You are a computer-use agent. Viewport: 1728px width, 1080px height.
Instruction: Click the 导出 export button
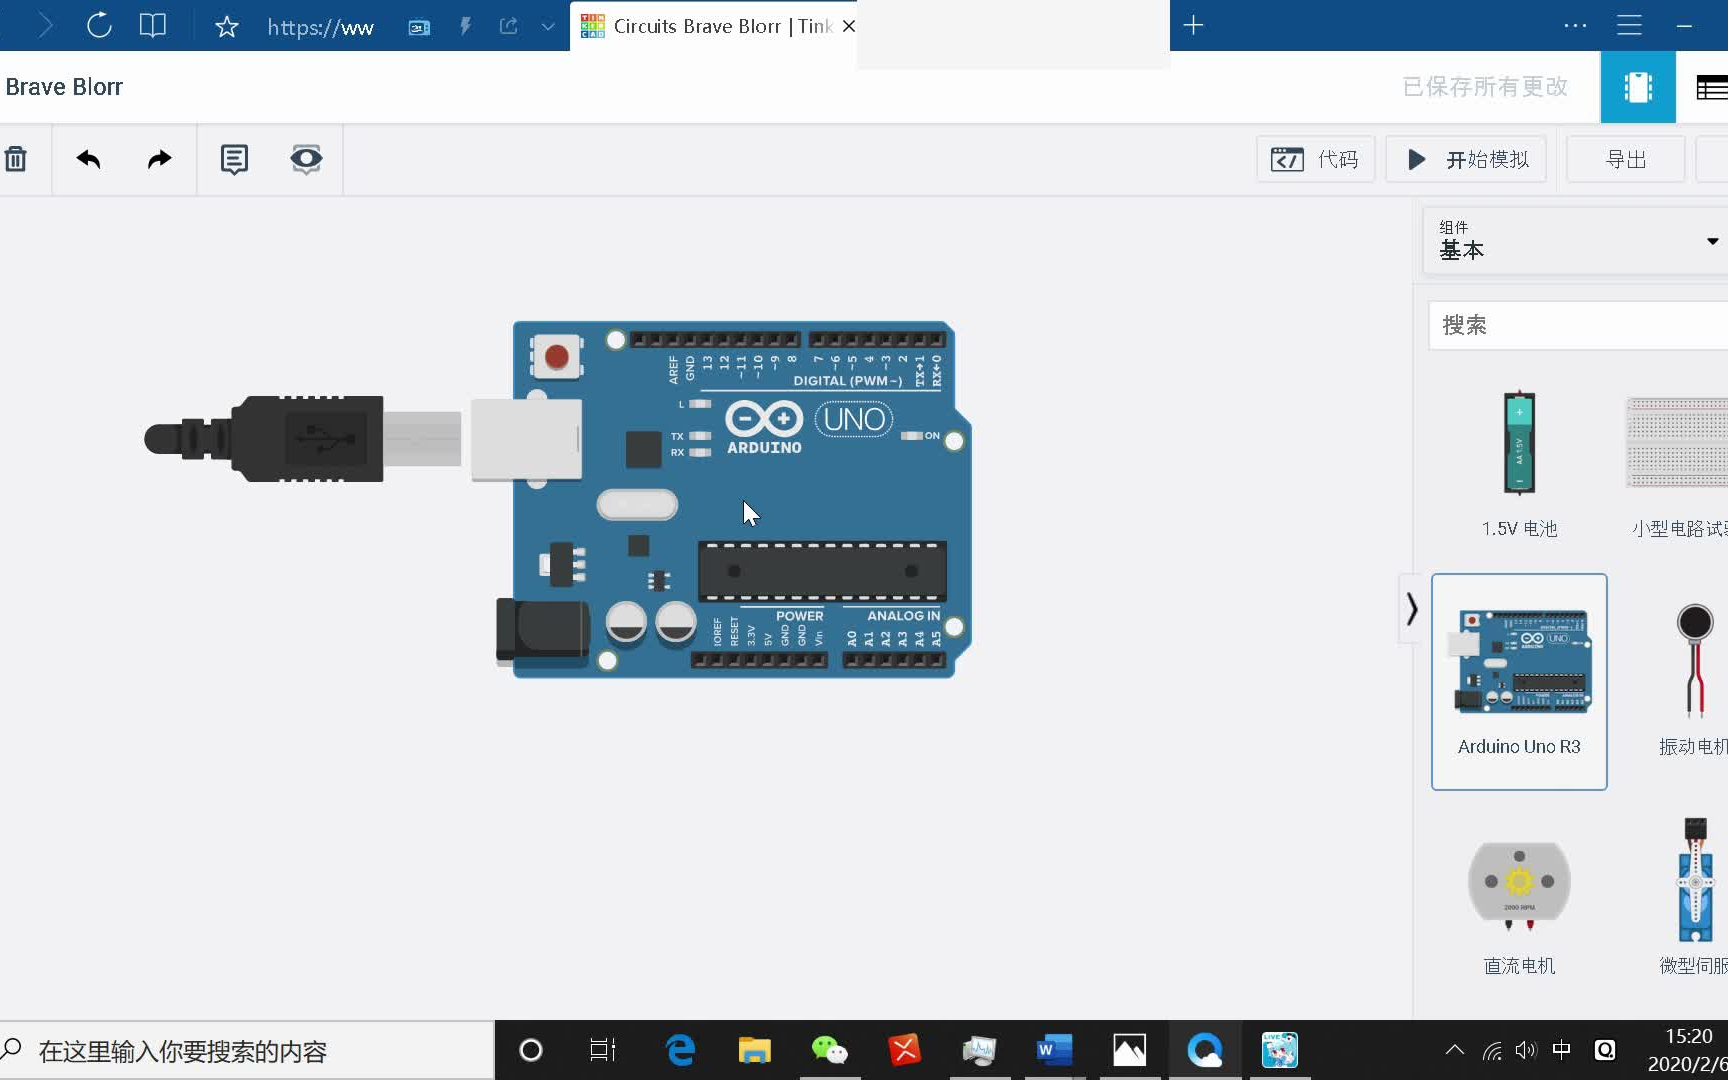[x=1625, y=160]
